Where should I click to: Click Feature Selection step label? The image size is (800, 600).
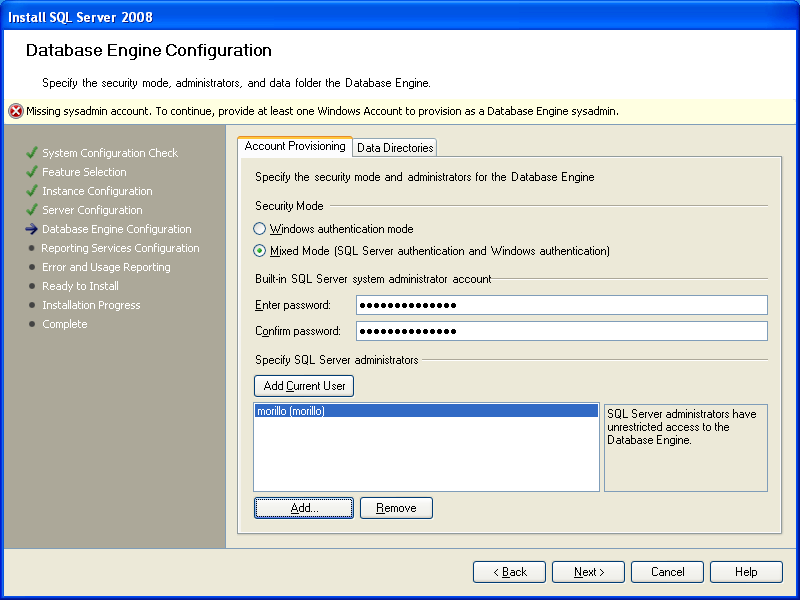84,172
